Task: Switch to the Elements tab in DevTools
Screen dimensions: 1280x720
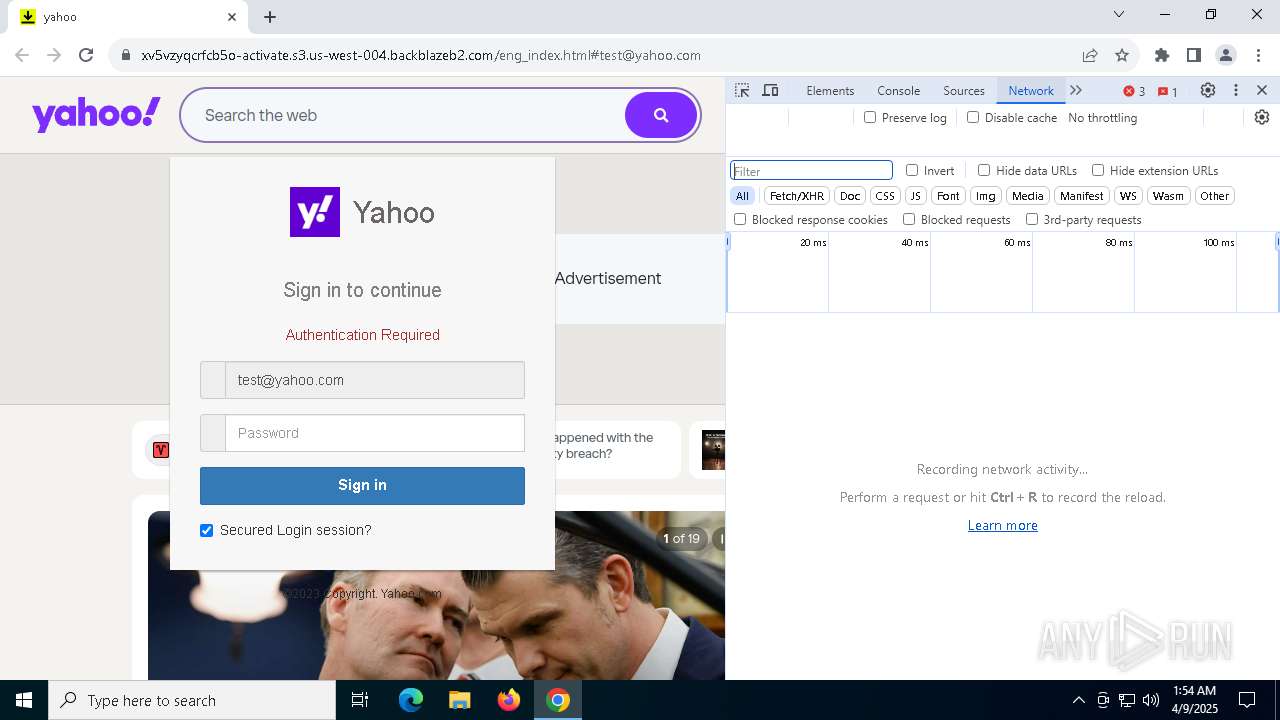Action: pos(830,90)
